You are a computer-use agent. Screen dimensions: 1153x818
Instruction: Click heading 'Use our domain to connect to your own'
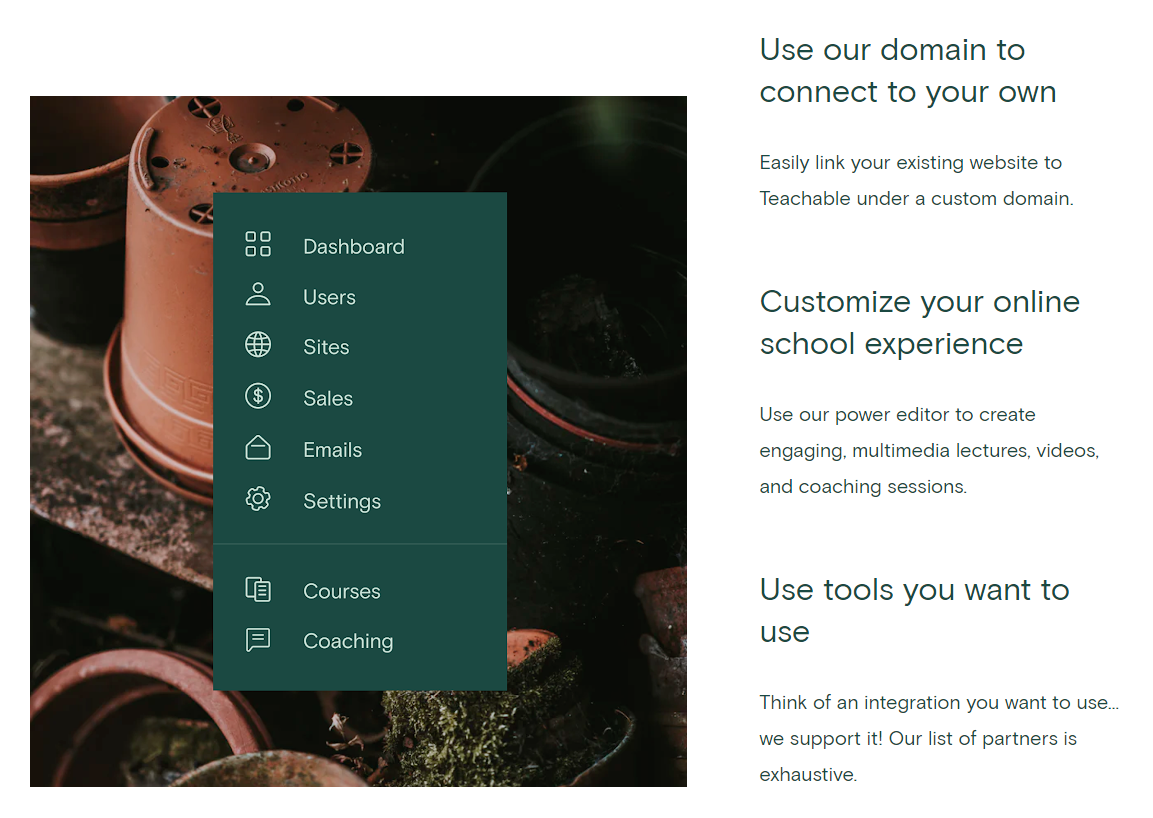(x=907, y=71)
